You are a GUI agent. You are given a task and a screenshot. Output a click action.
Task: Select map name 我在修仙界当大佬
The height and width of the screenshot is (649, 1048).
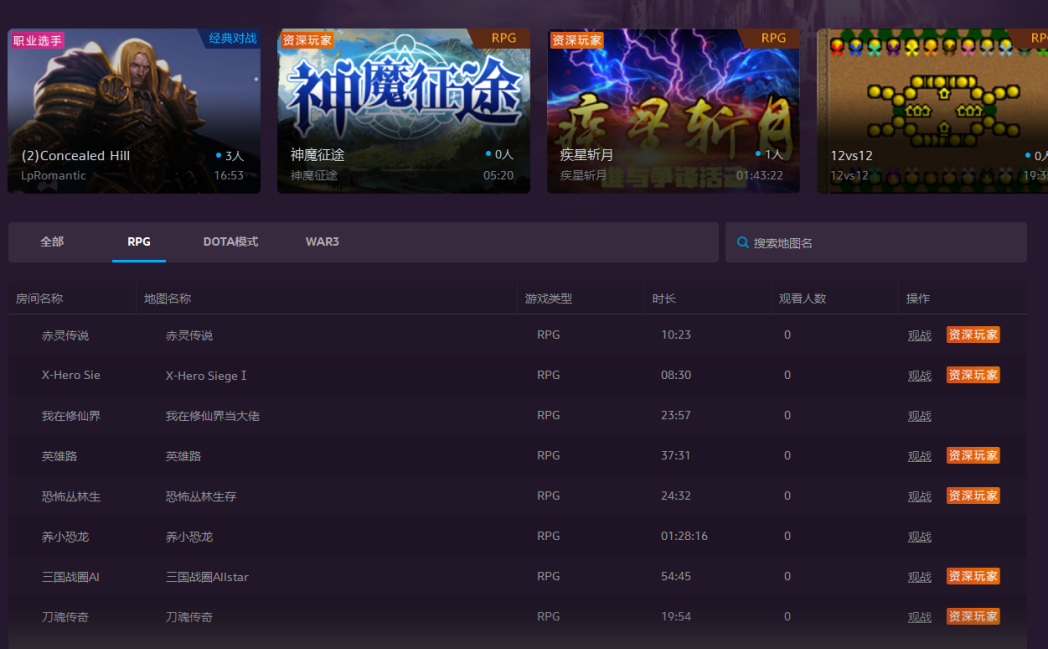pos(213,416)
